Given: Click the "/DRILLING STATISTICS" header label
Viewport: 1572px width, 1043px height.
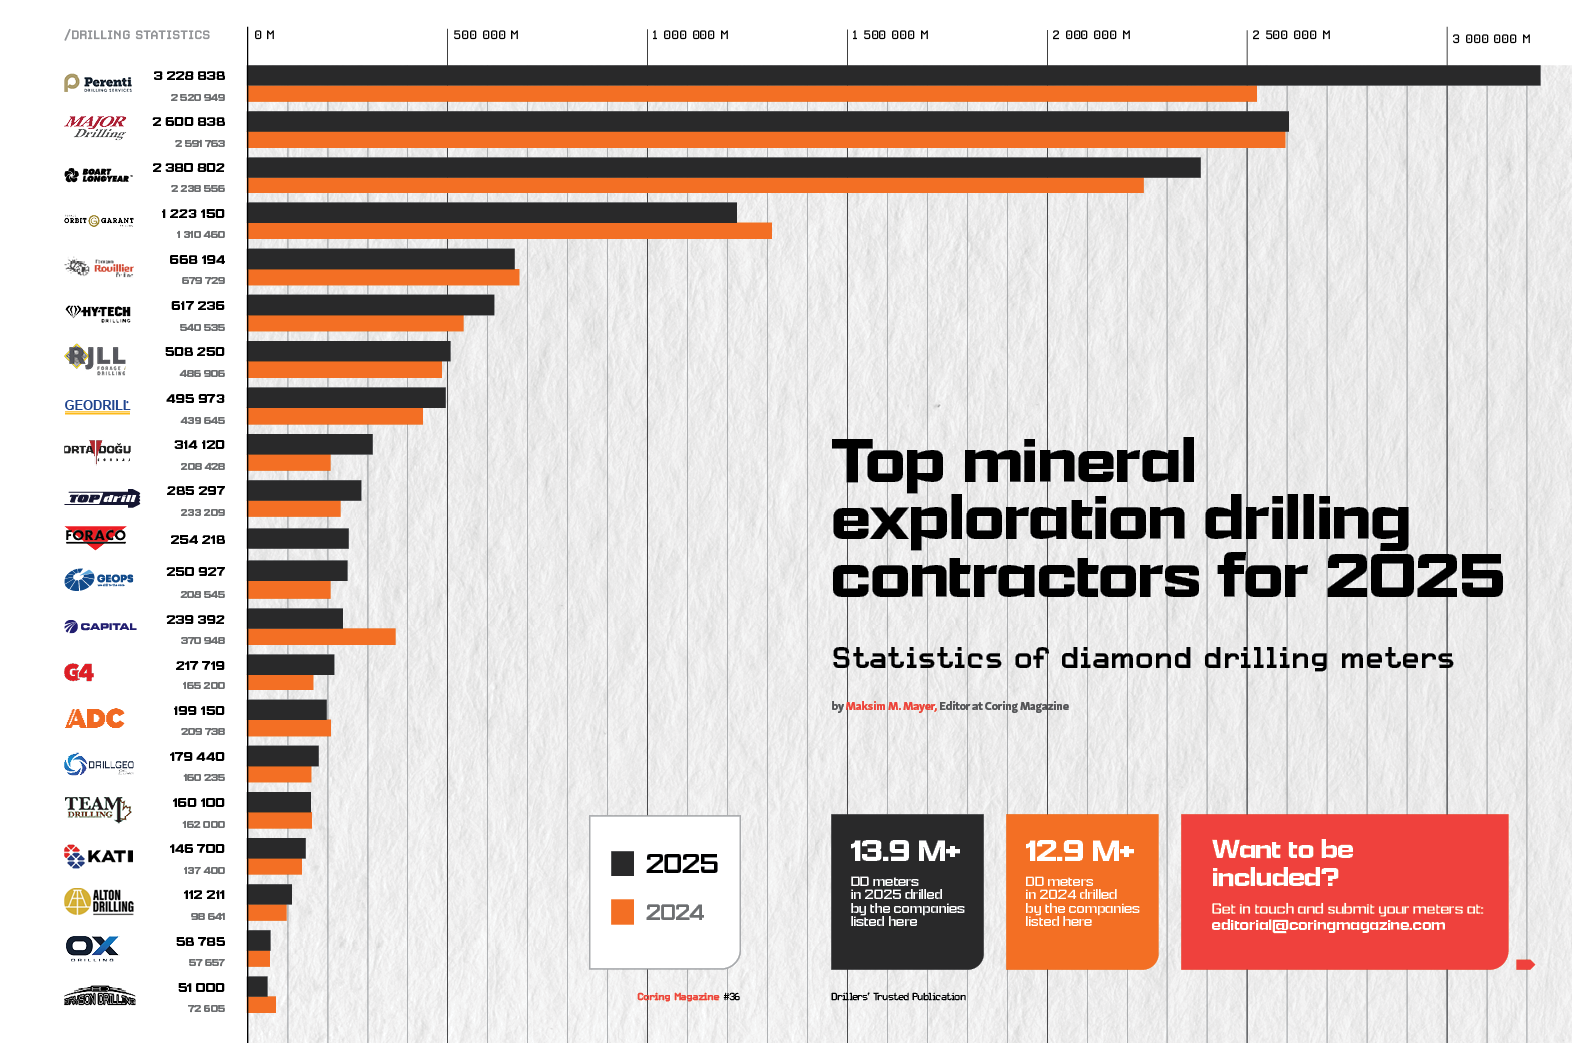Looking at the screenshot, I should tap(137, 35).
